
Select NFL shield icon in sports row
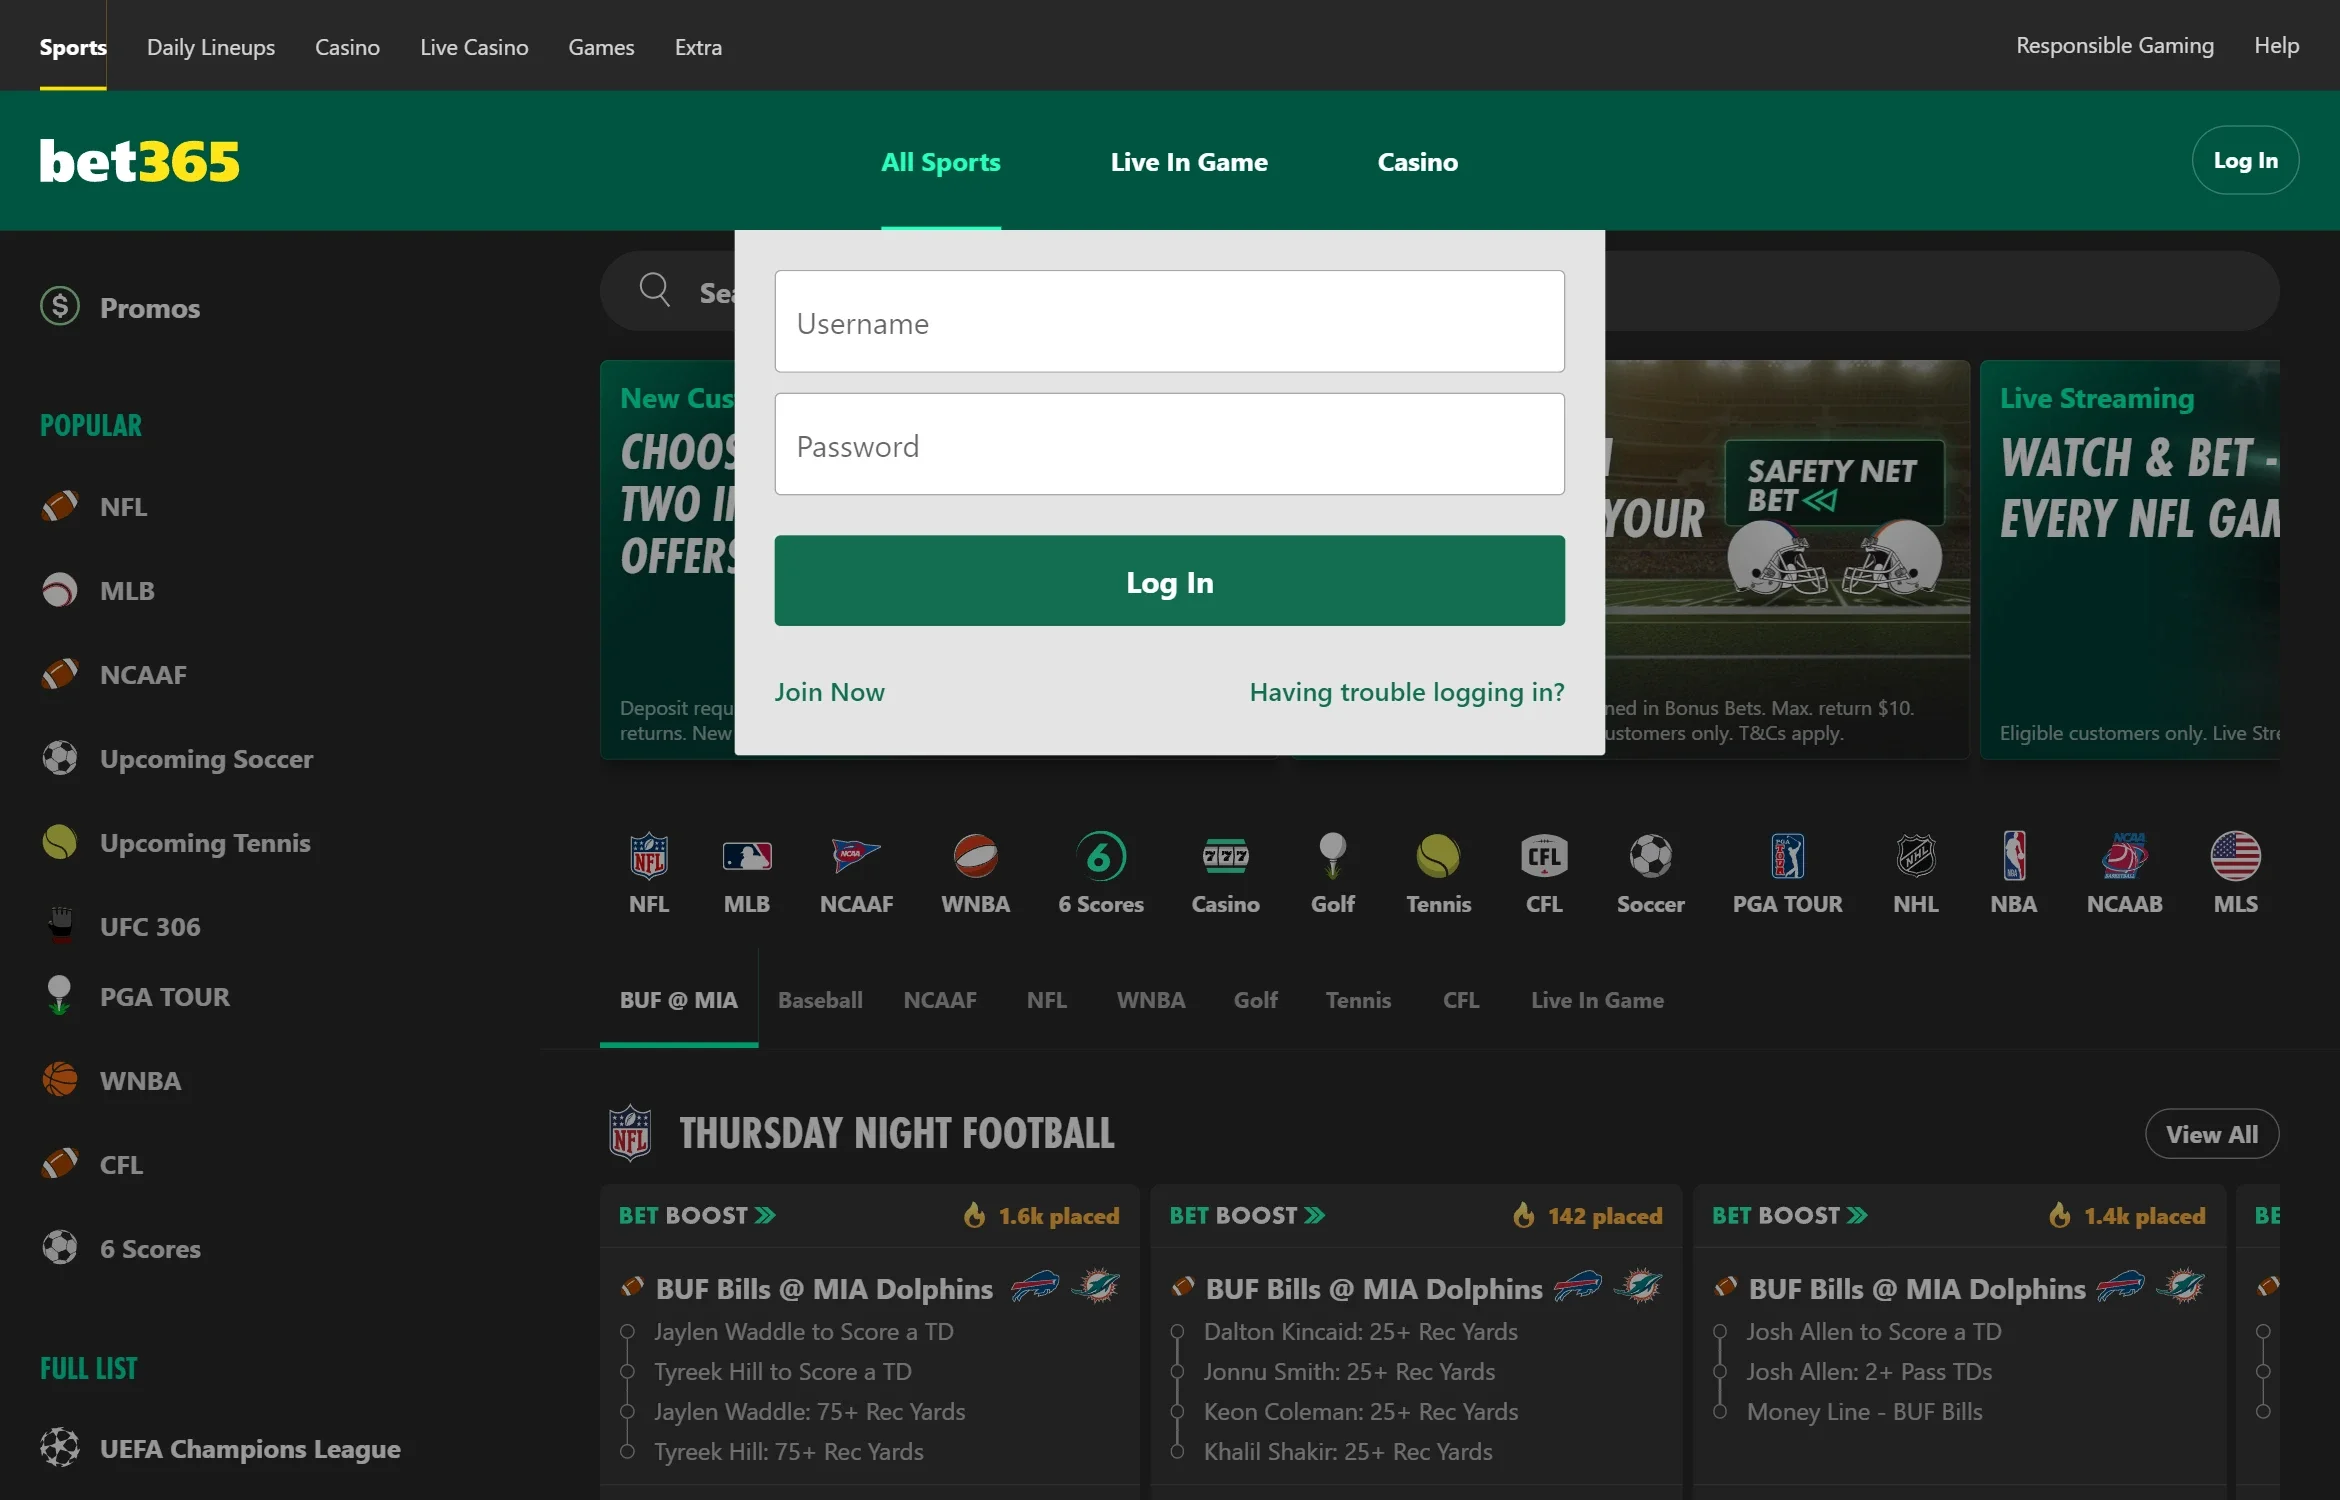[x=649, y=856]
